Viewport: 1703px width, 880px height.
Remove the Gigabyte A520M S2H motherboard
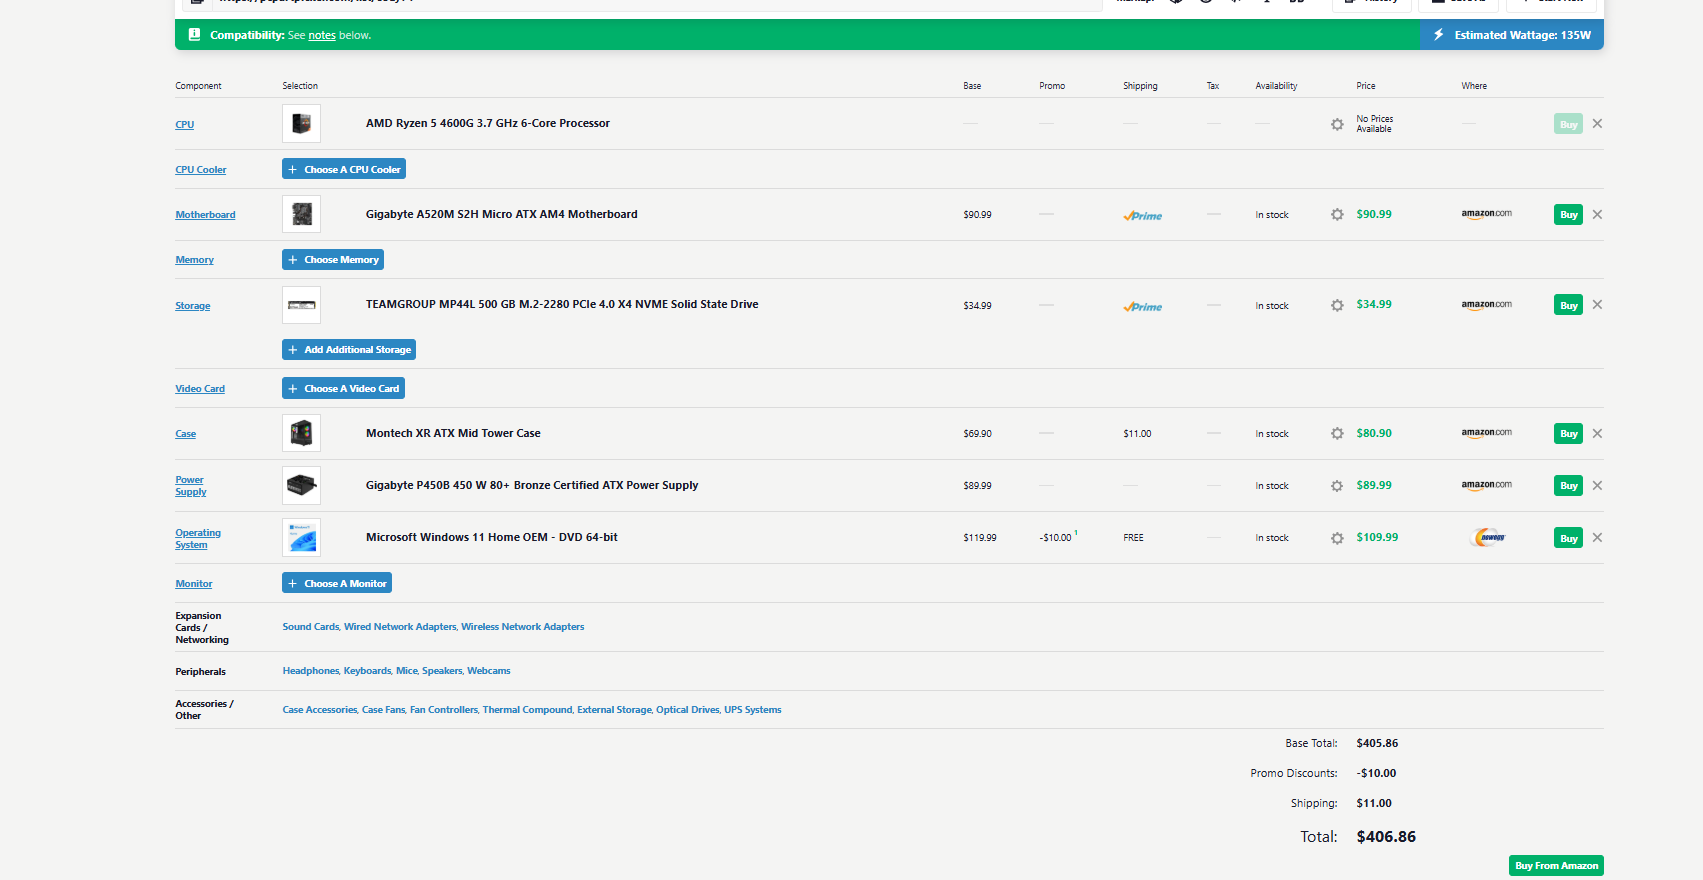click(1597, 214)
